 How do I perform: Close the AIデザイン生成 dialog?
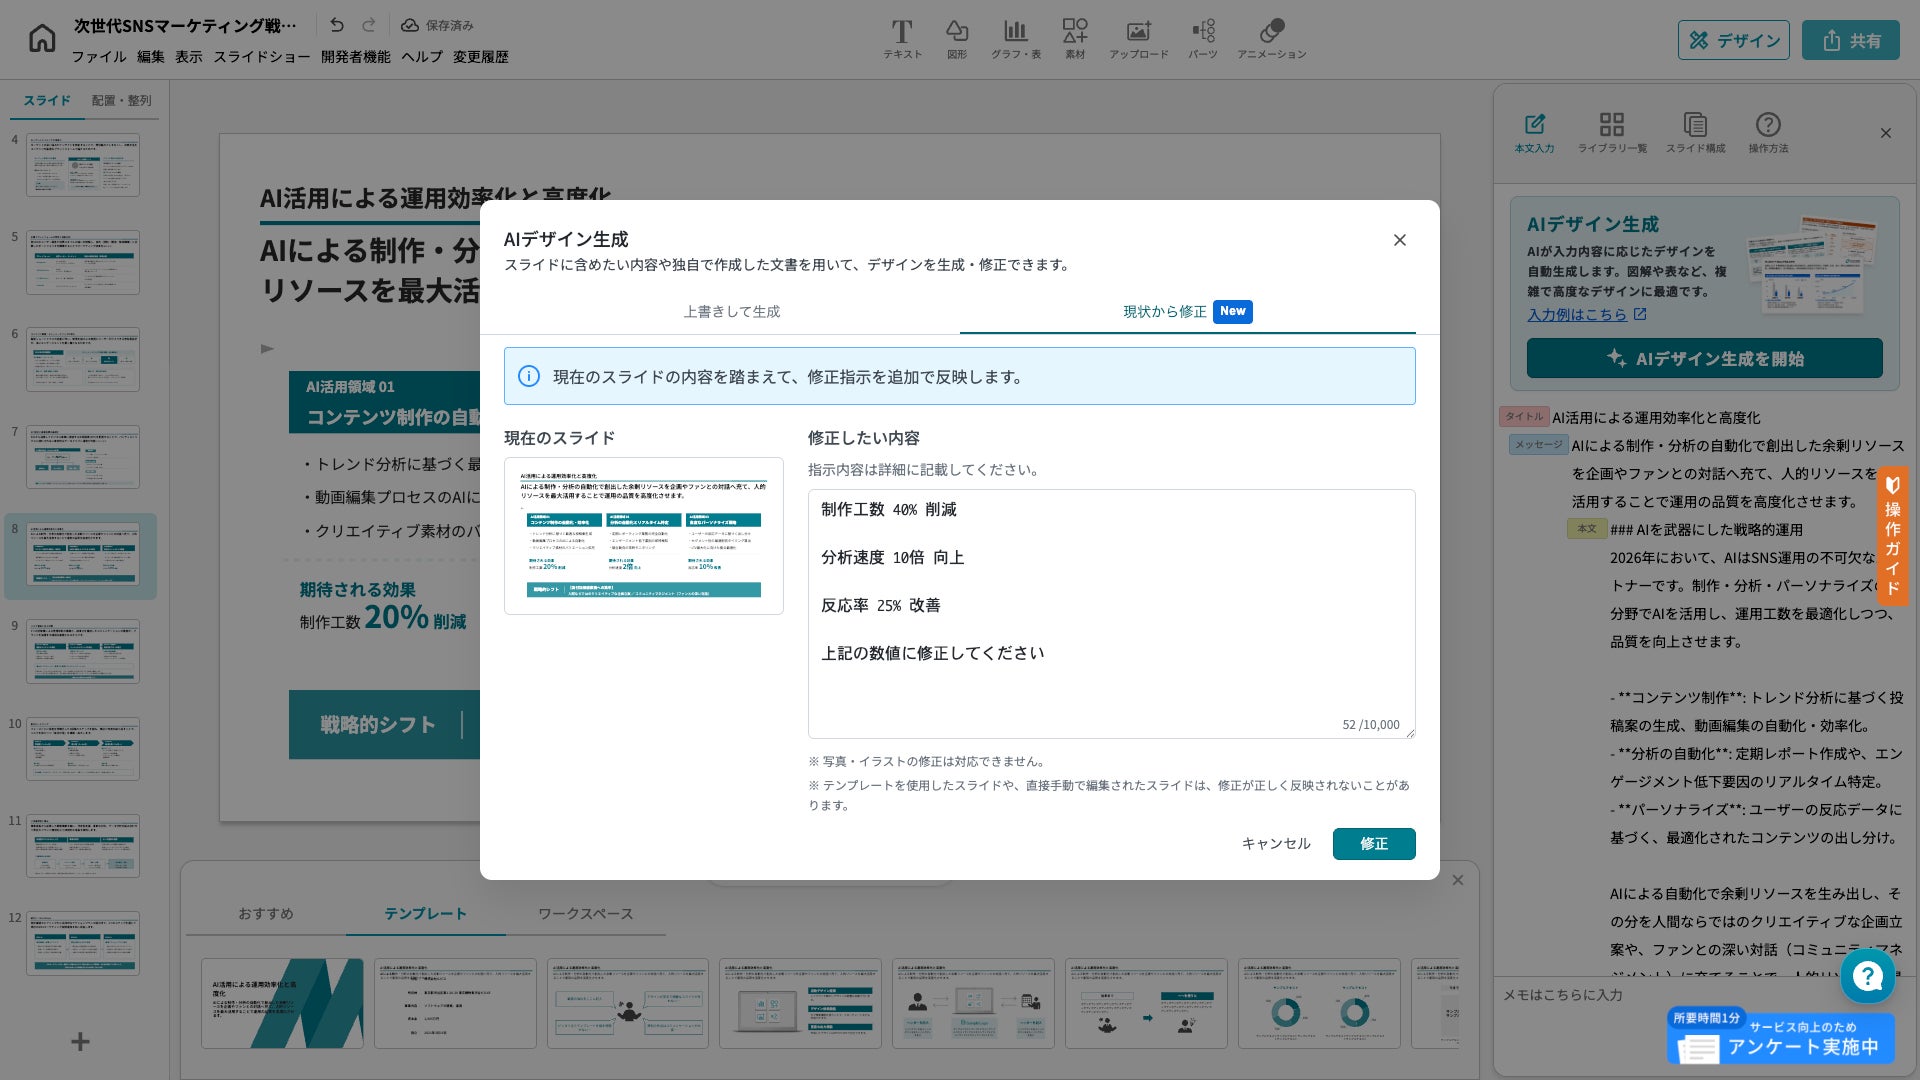coord(1400,240)
